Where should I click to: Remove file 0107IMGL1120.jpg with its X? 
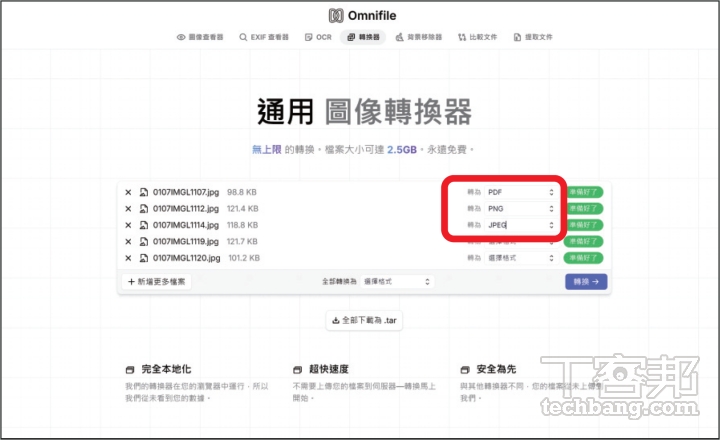(128, 258)
